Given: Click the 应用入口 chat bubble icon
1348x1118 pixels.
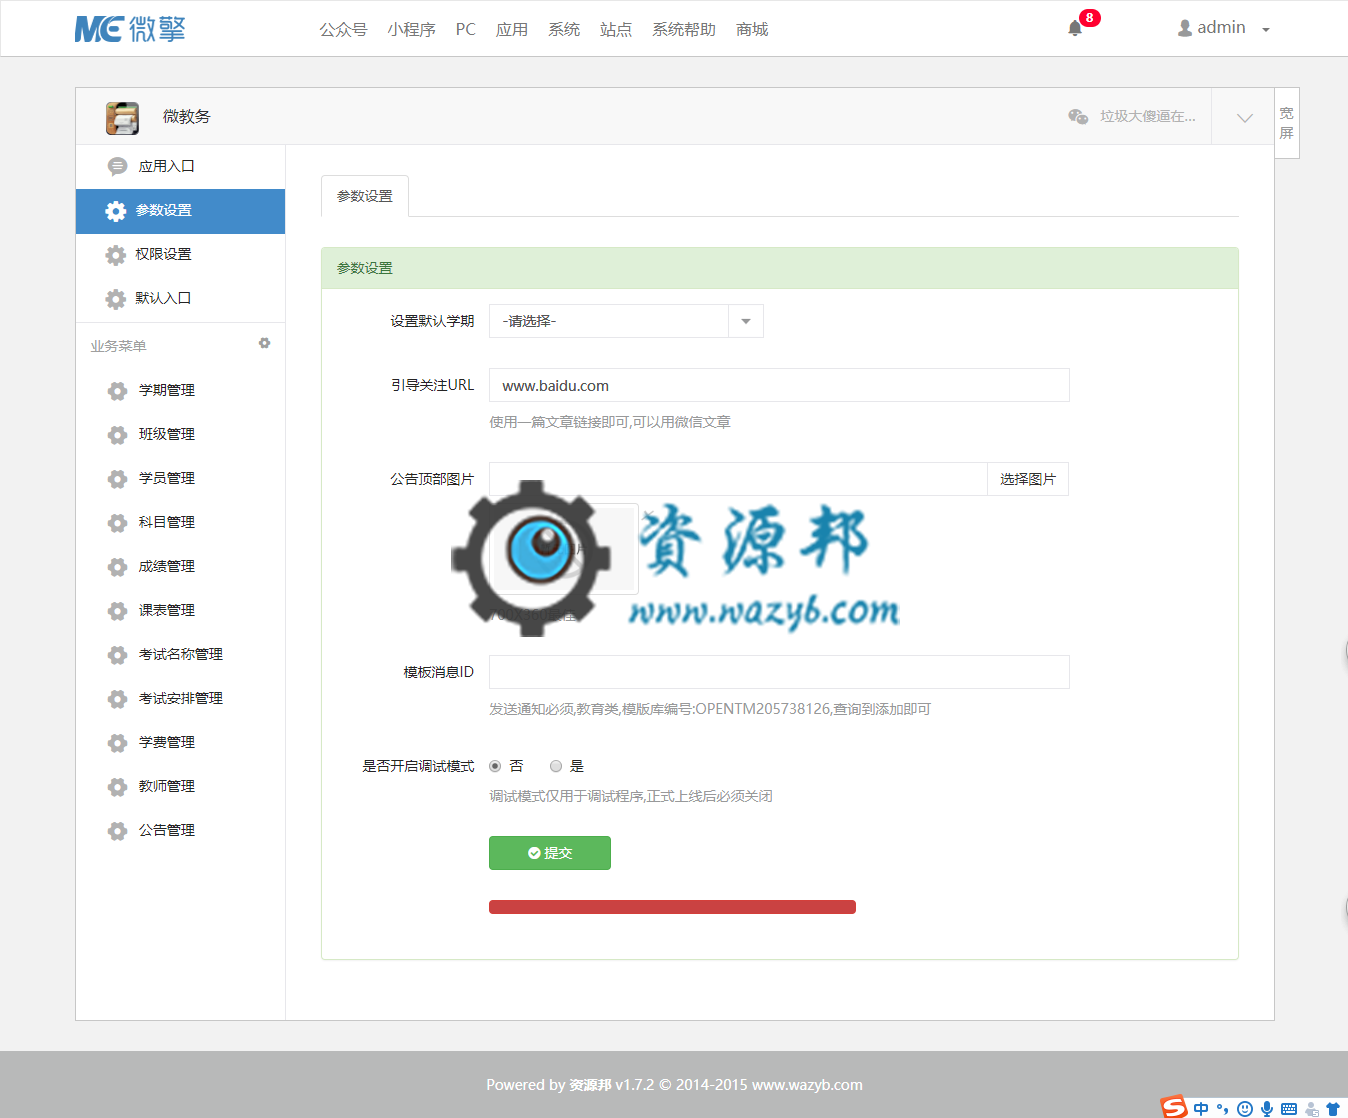Looking at the screenshot, I should 117,166.
